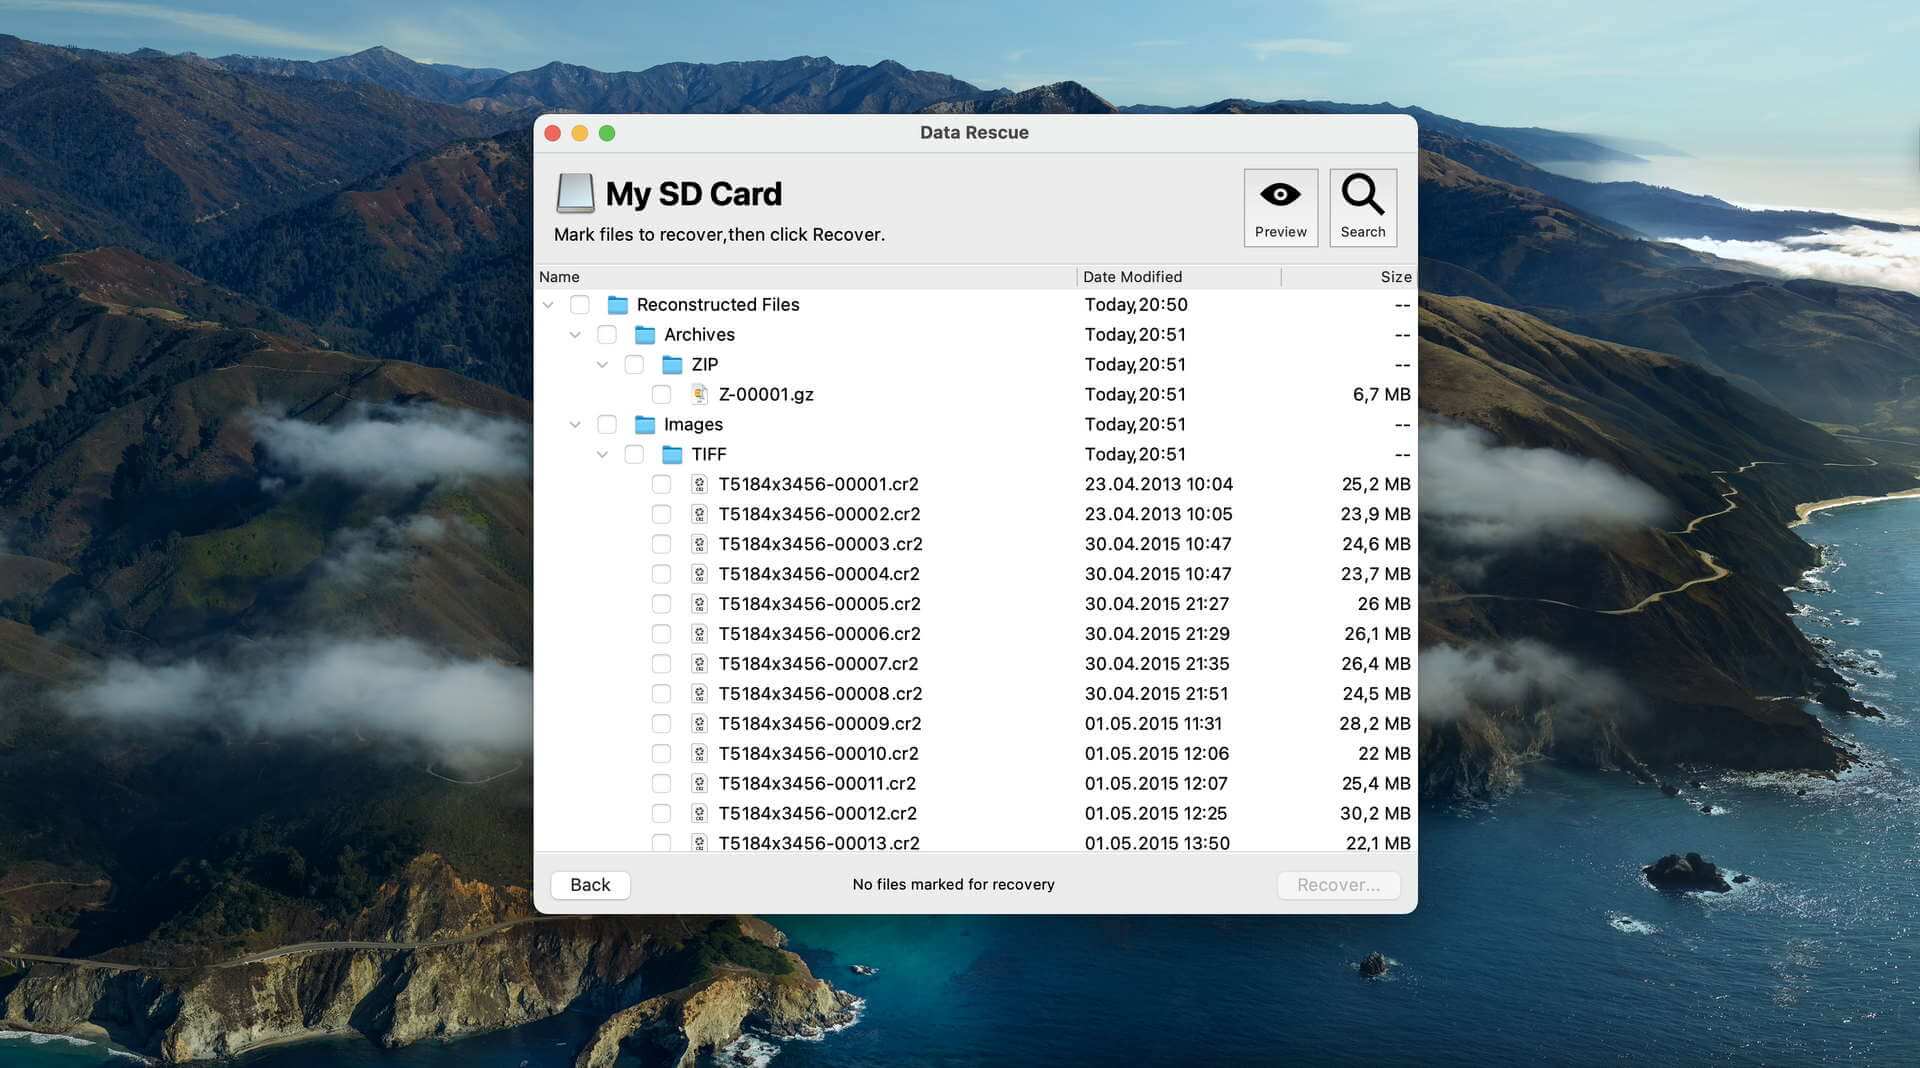Click file icon of T5184x3456-00010.cr2
This screenshot has width=1920, height=1068.
coord(700,754)
